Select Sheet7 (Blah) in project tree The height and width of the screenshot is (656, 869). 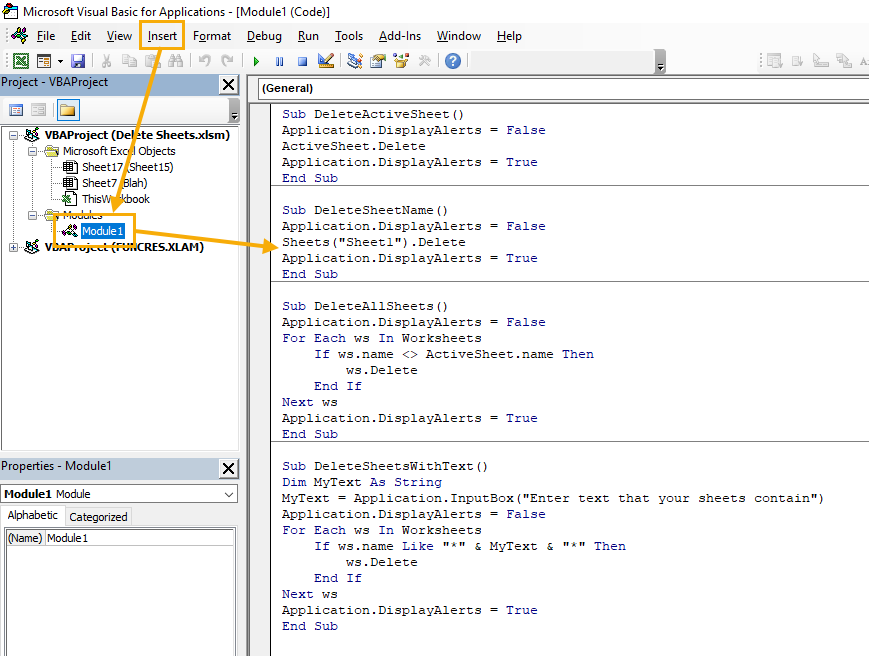(x=115, y=183)
